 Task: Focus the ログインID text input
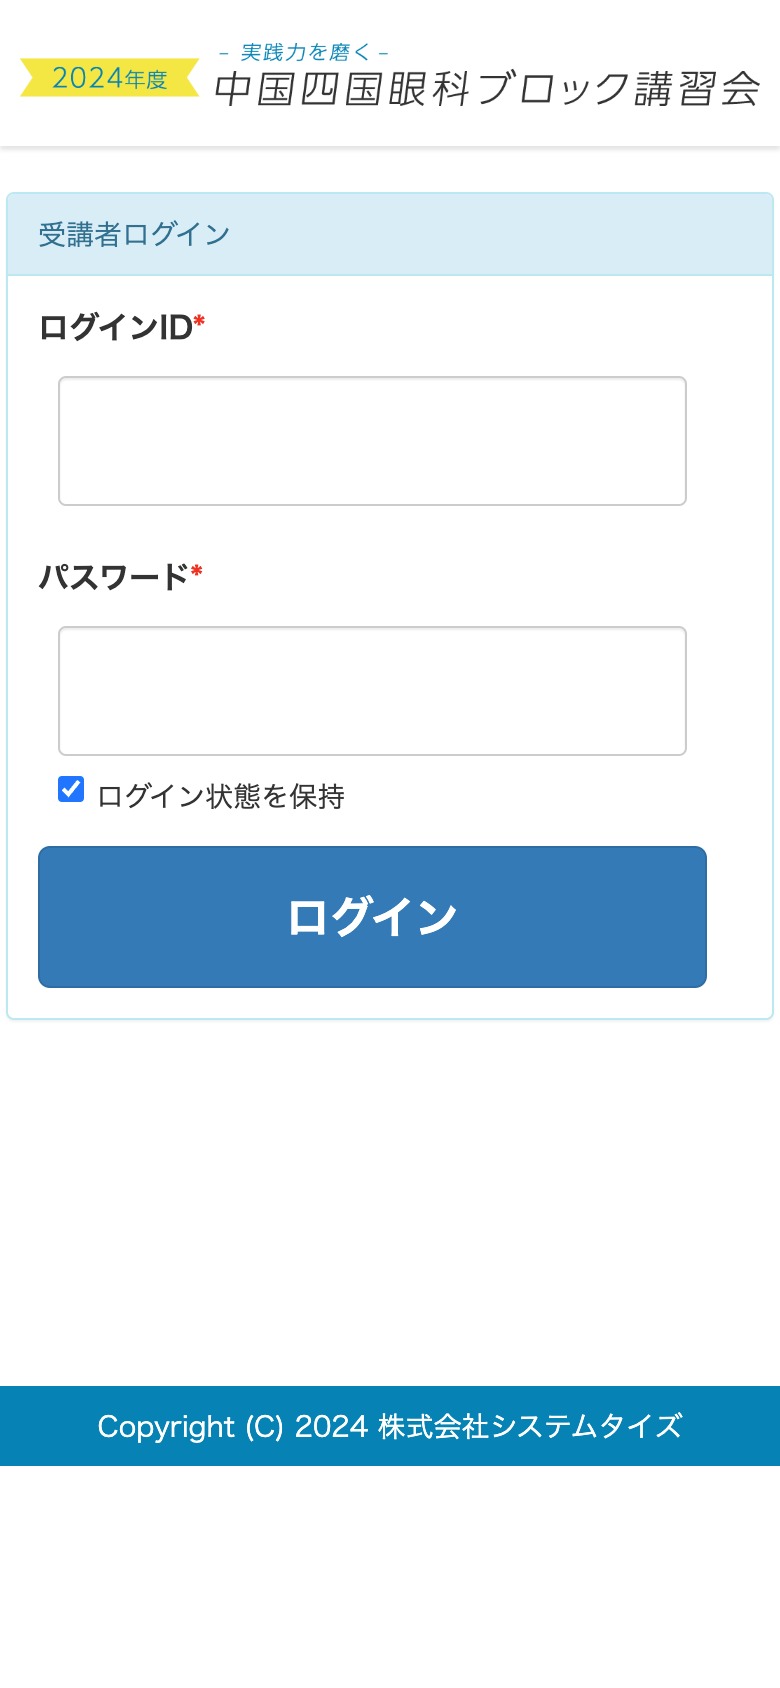(372, 441)
